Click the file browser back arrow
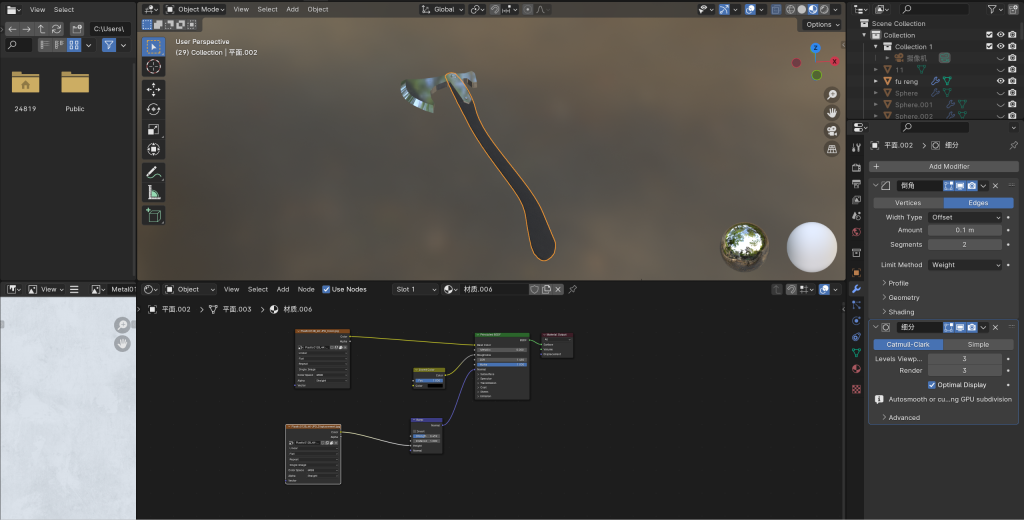Screen dimensions: 1024x520 [x=12, y=29]
